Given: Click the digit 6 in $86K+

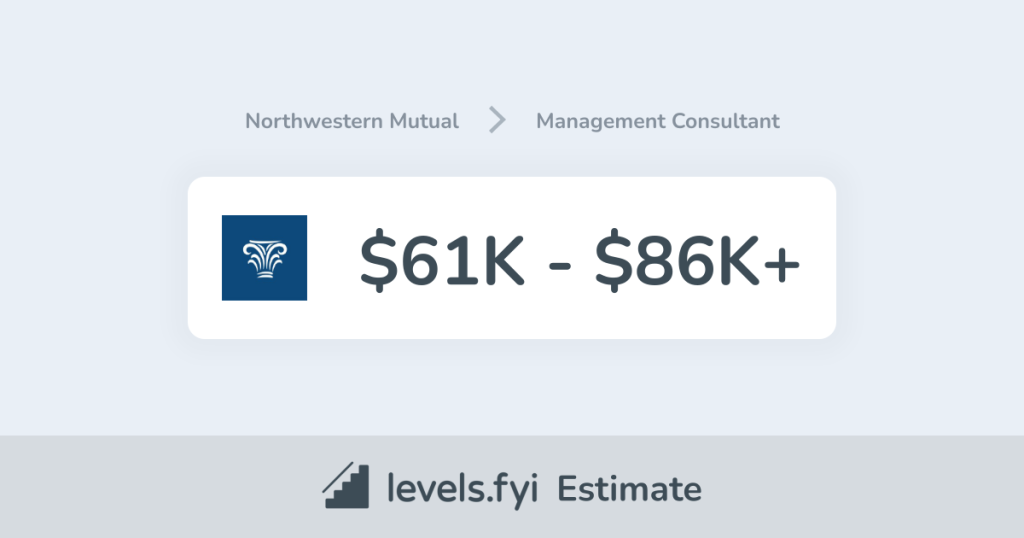Looking at the screenshot, I should 696,260.
